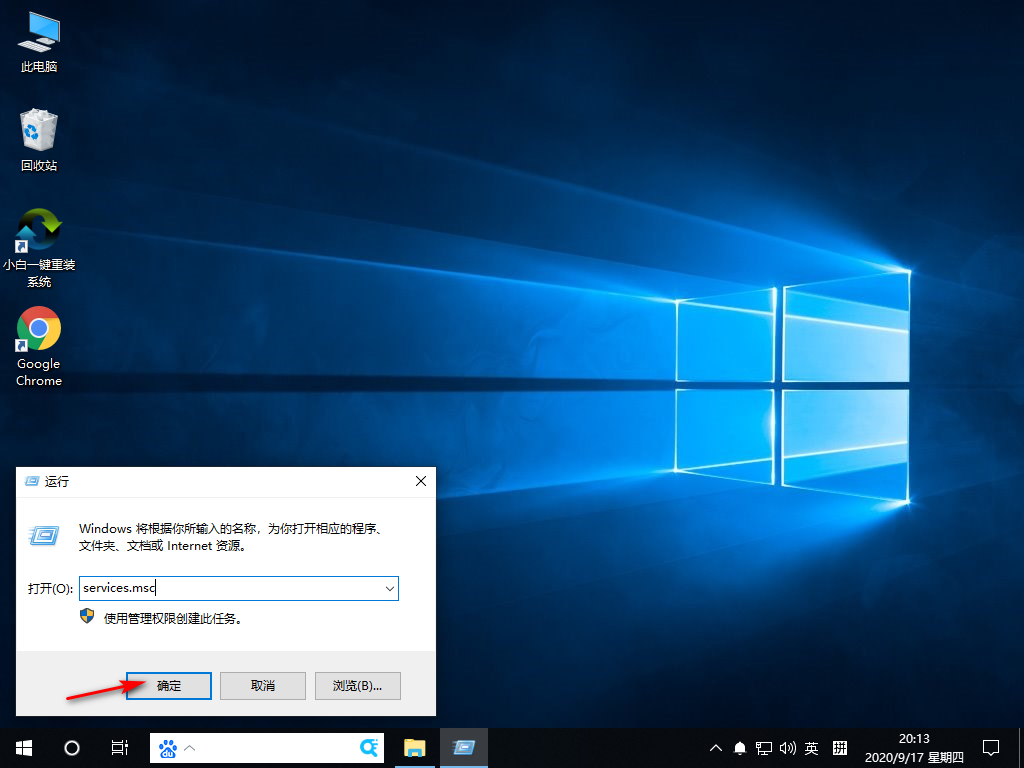Screen dimensions: 1024x768
Task: Close the 运行 dialog window
Action: coord(421,481)
